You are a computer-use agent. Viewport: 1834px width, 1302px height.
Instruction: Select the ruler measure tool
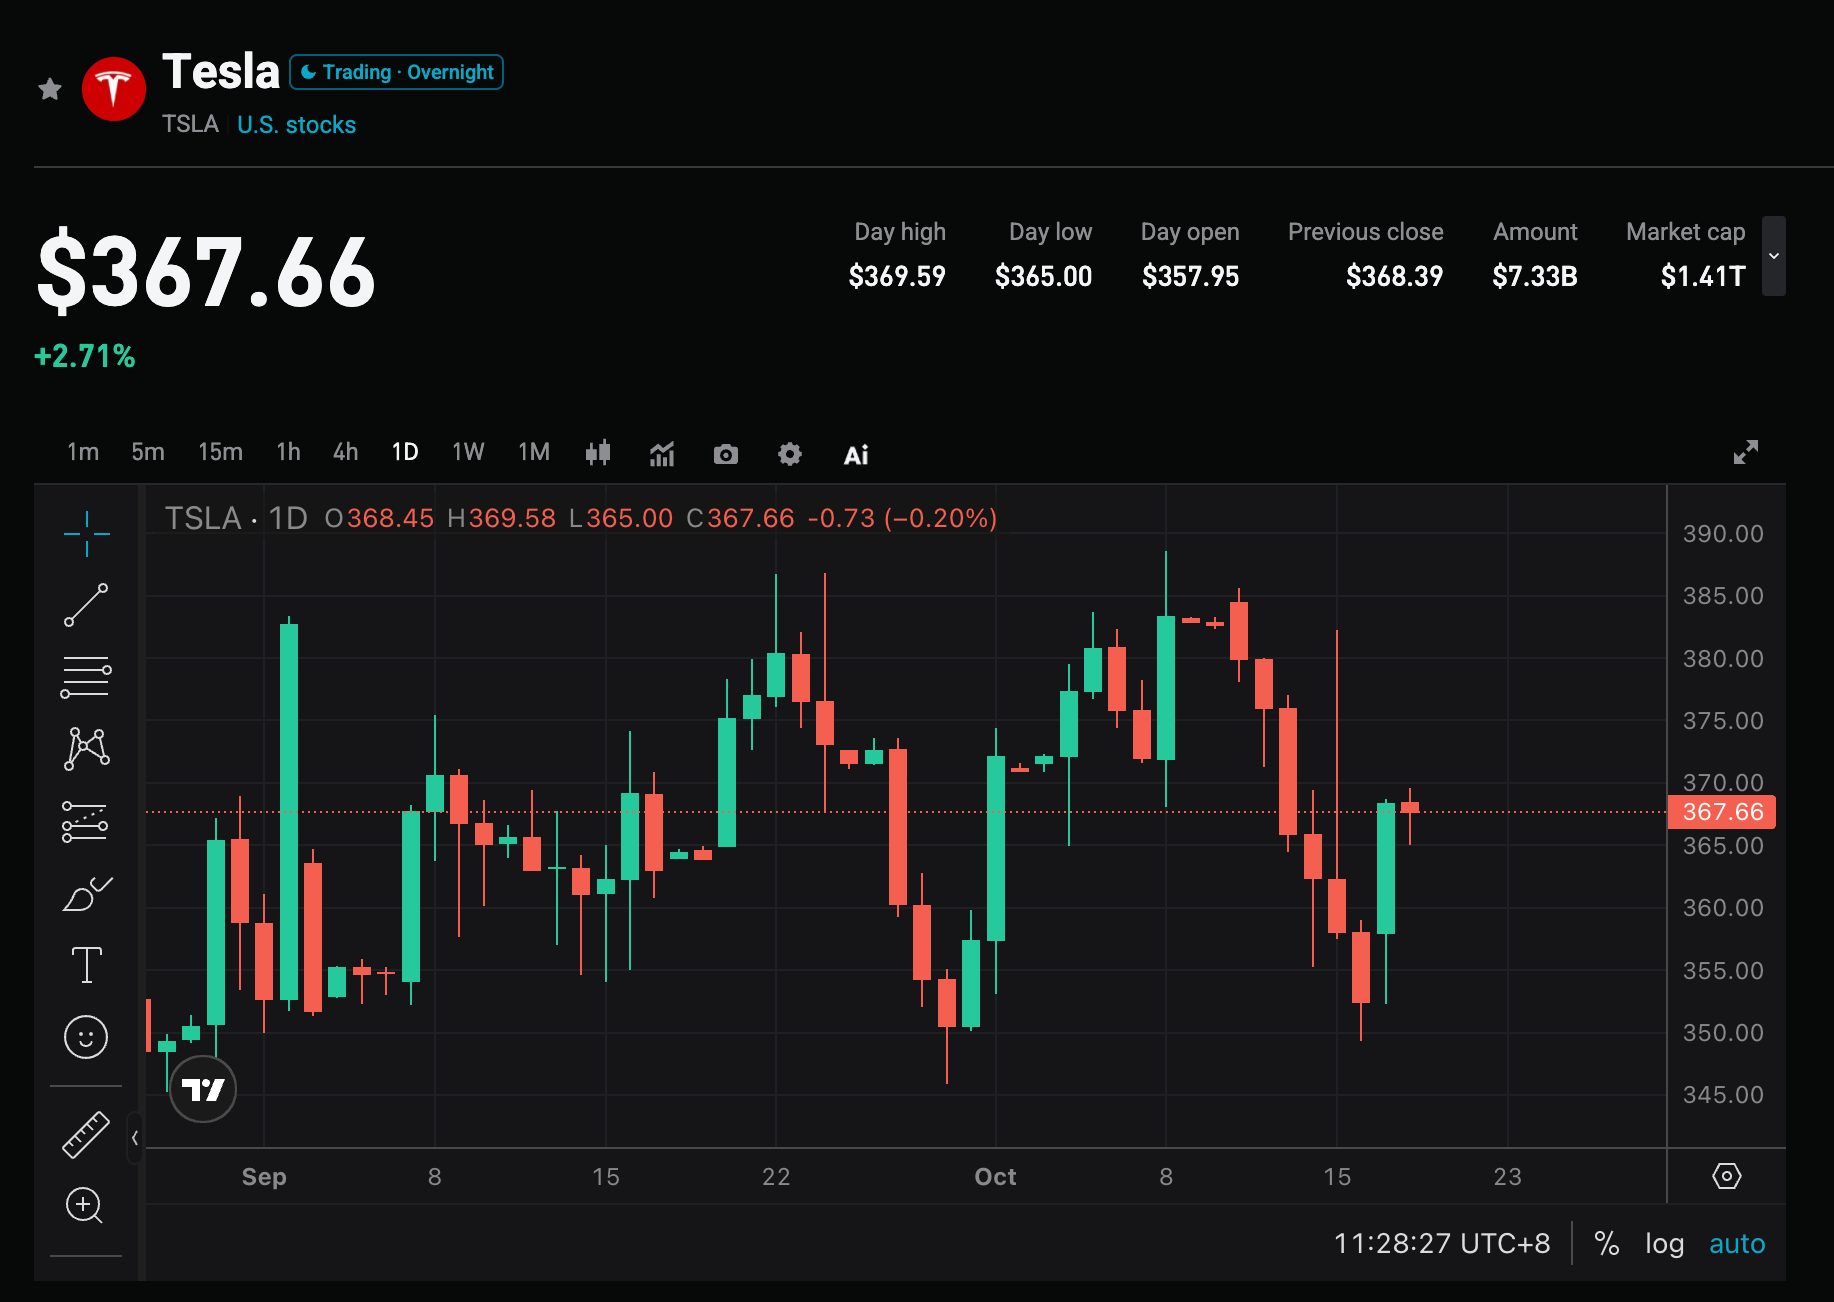86,1134
